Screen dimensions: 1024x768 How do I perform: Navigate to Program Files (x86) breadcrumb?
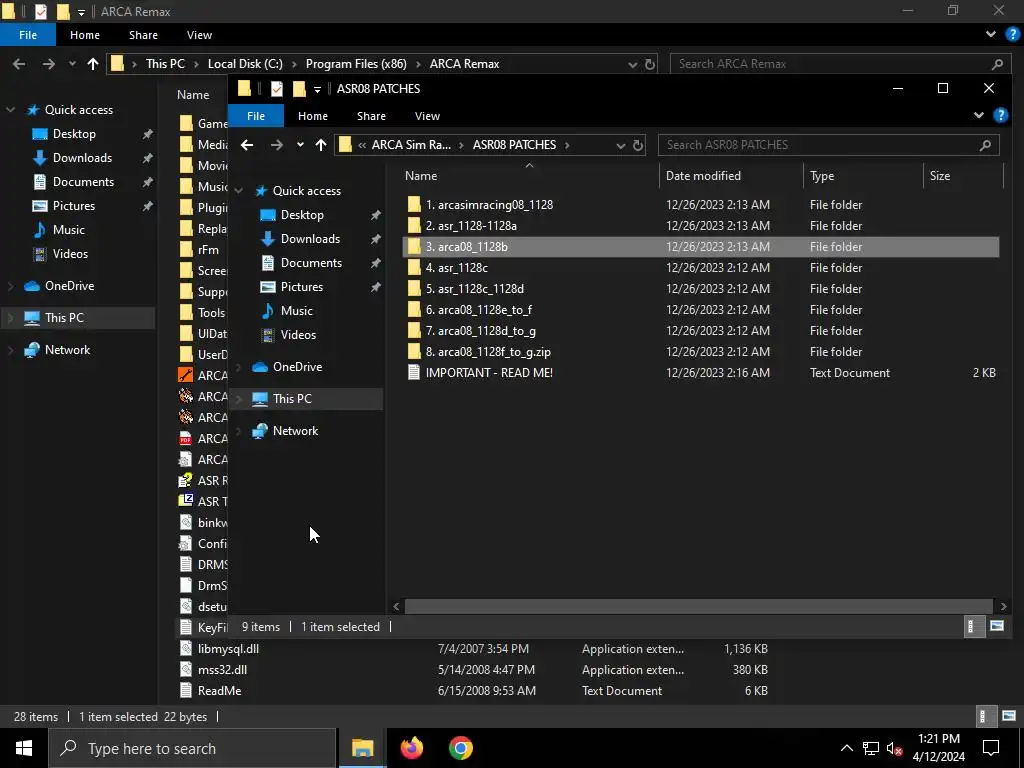[356, 64]
